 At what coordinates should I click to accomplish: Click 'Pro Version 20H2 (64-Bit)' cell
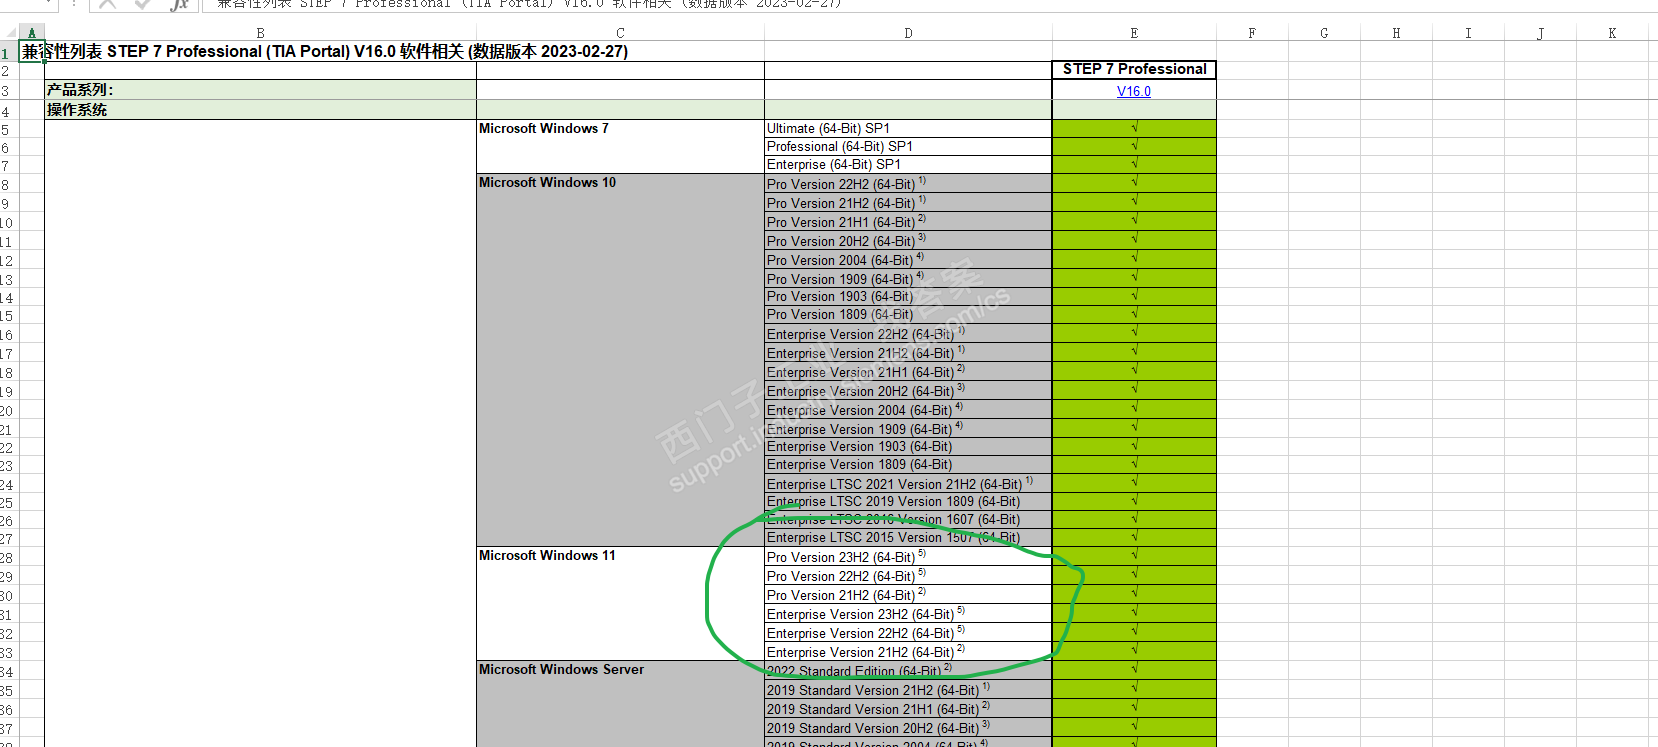[908, 241]
